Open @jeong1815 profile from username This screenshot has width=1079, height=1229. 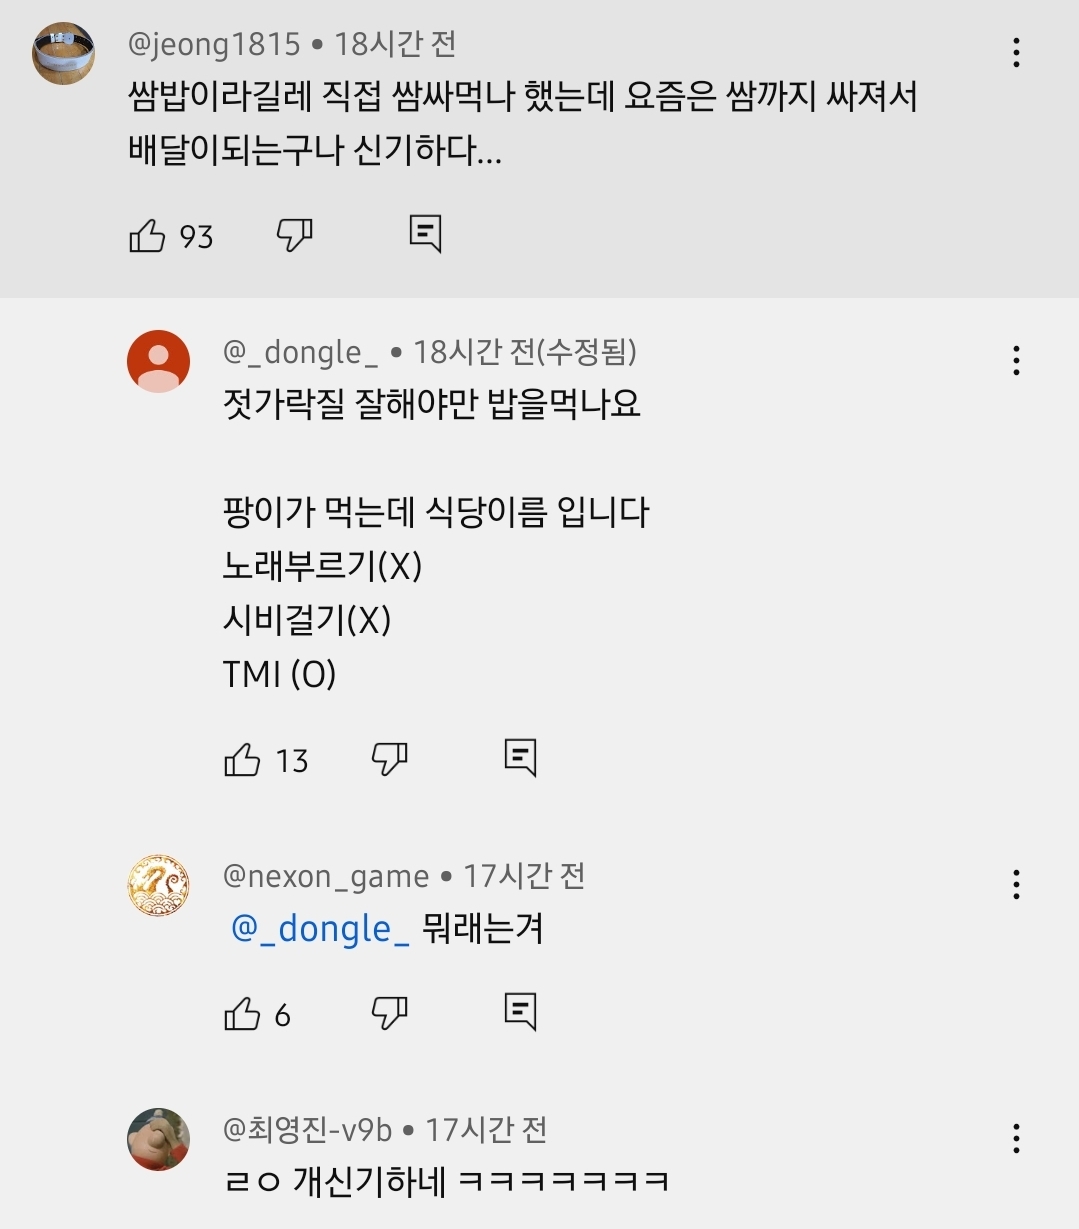pyautogui.click(x=214, y=44)
